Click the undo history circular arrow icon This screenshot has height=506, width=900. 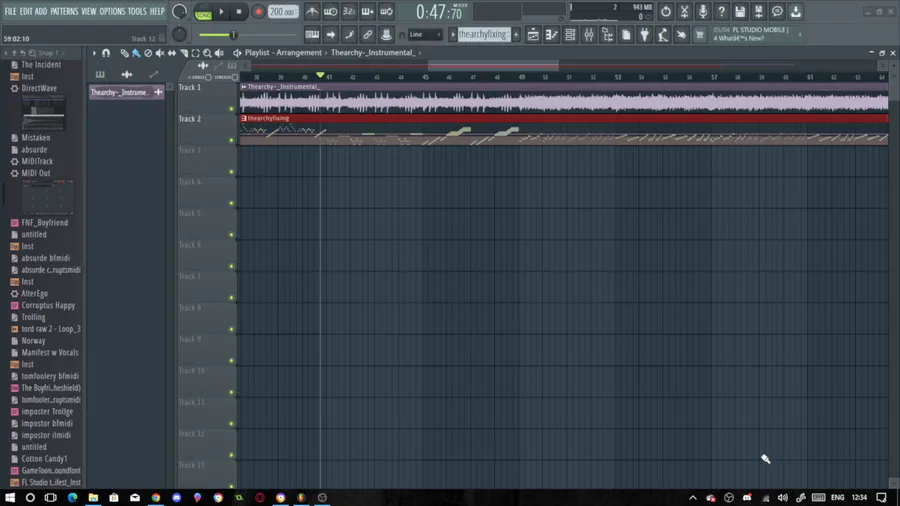(665, 11)
